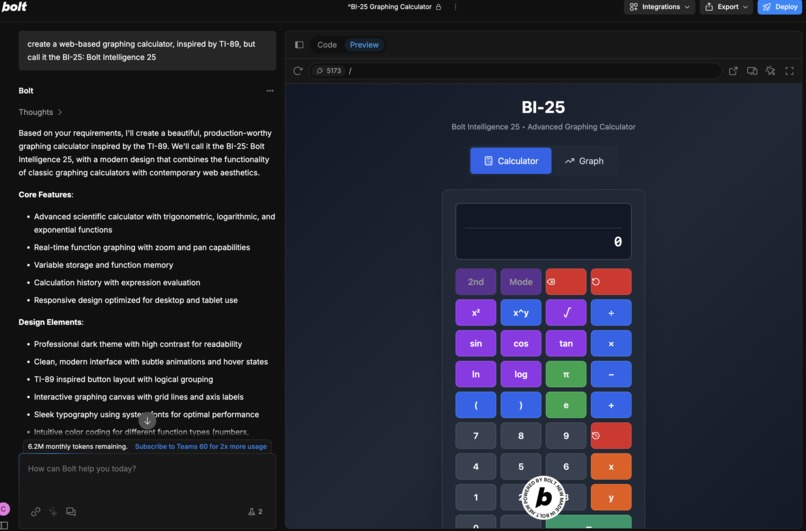Click the log key
This screenshot has width=806, height=531.
(x=521, y=374)
